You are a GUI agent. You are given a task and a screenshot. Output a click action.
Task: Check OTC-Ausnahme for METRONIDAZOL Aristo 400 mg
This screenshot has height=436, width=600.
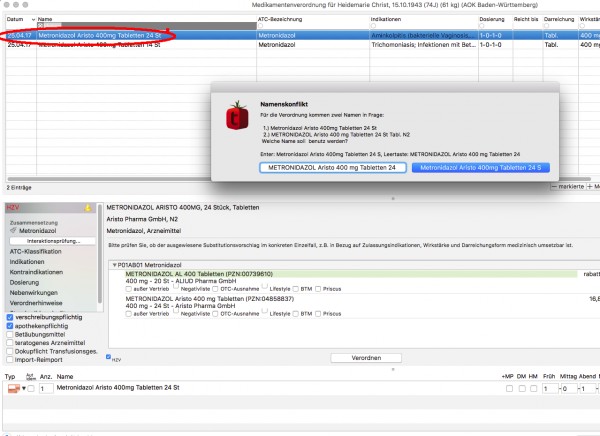point(215,314)
